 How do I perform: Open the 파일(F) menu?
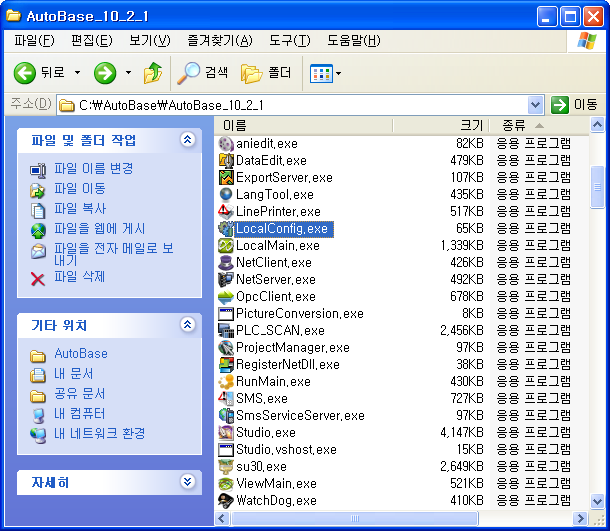(x=34, y=40)
